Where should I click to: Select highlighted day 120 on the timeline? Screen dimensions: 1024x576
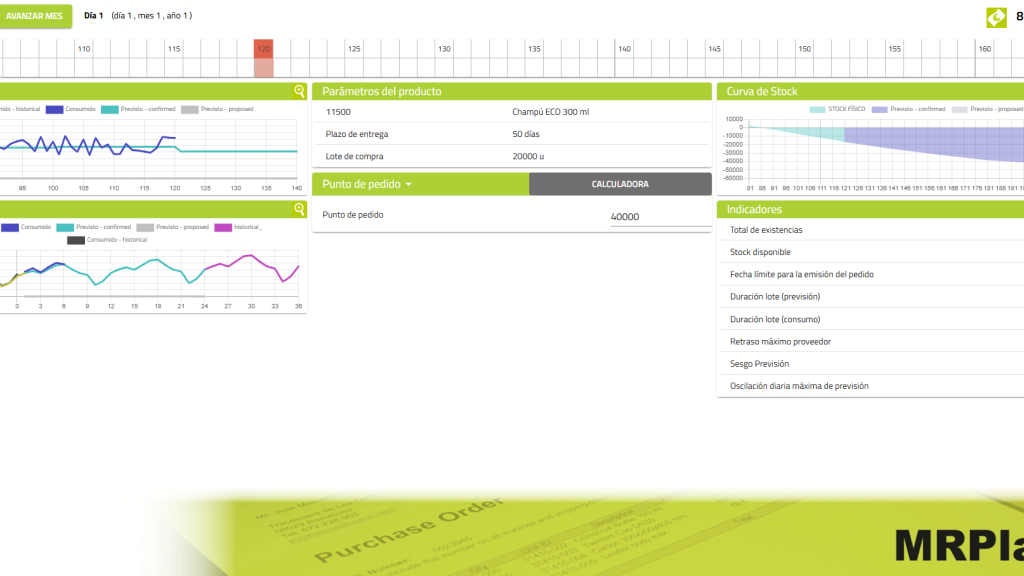pos(263,58)
